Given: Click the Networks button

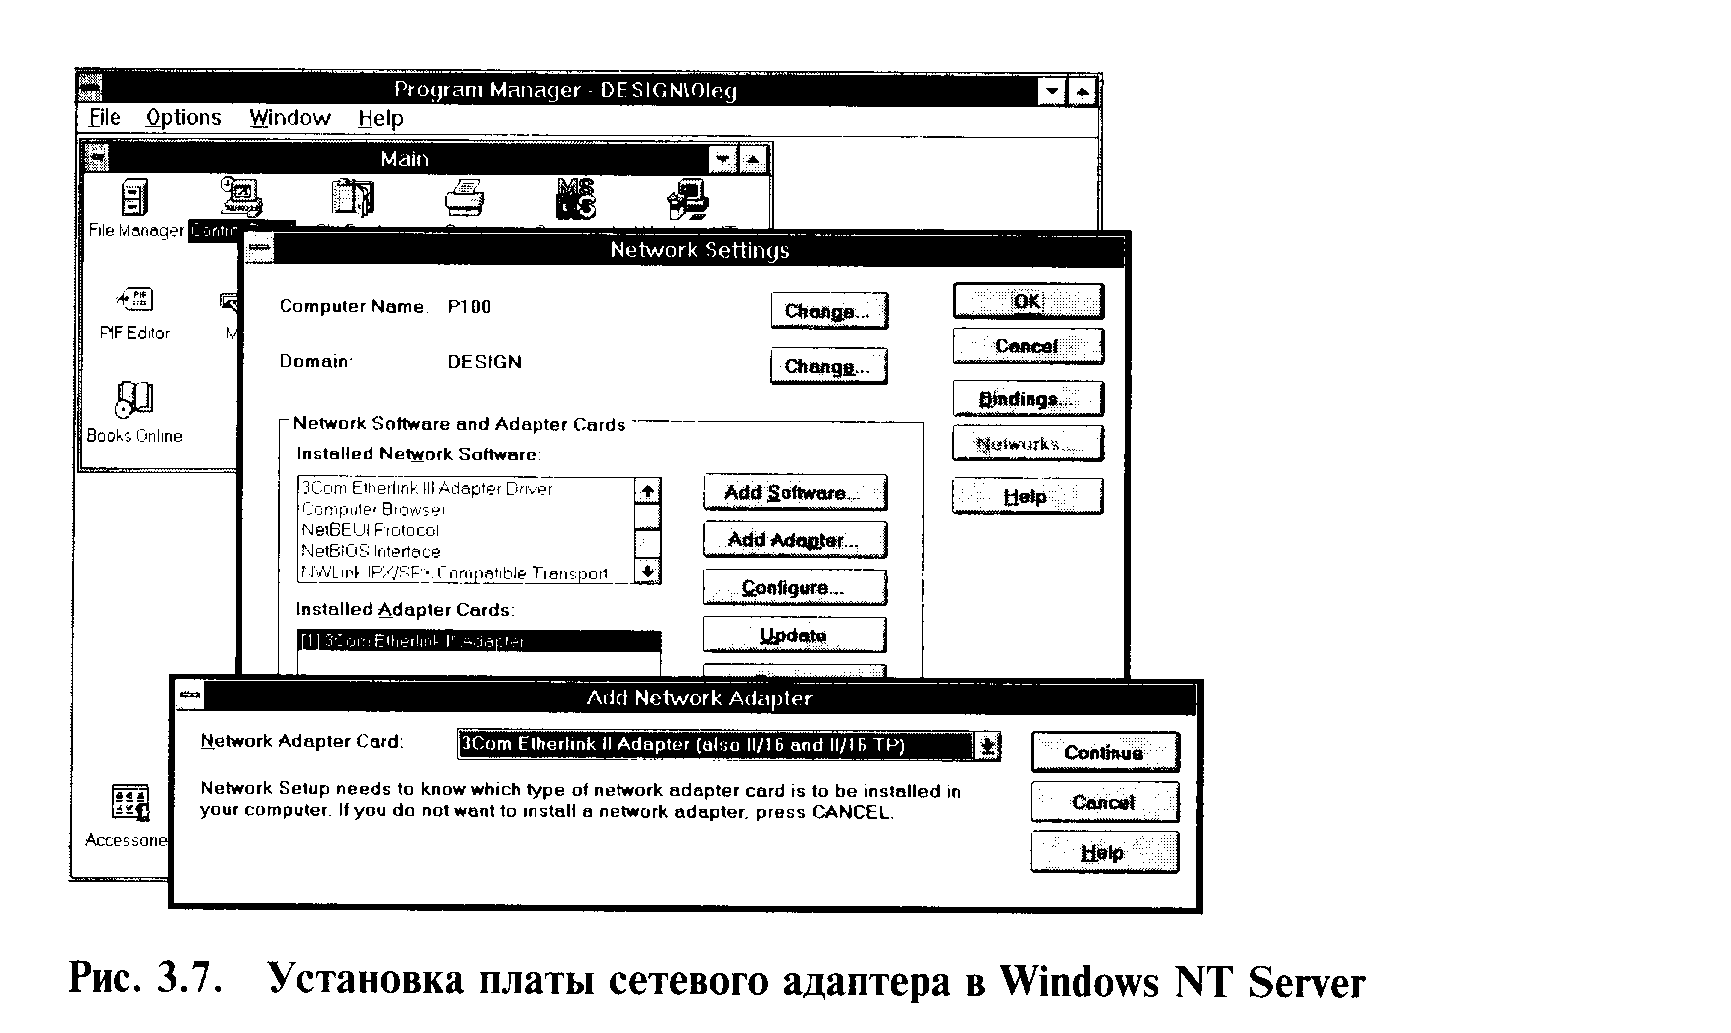Looking at the screenshot, I should coord(1028,443).
